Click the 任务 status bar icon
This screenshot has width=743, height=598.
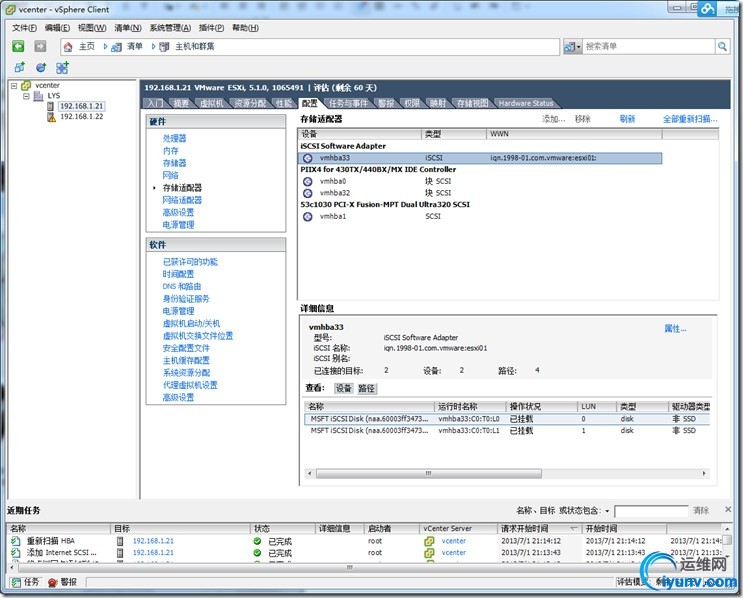16,582
